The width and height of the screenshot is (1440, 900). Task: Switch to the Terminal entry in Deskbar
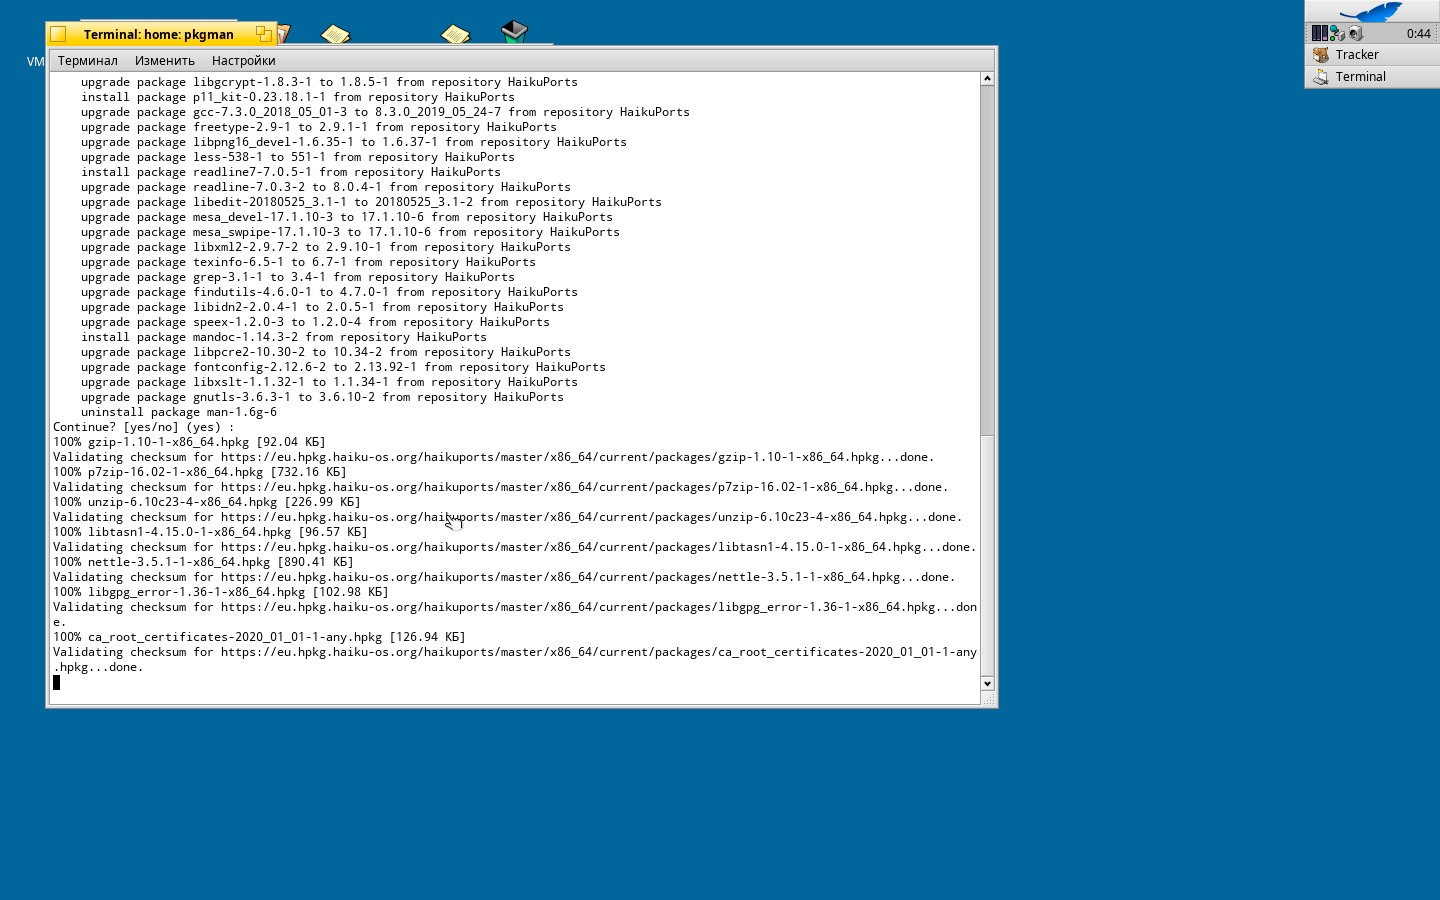1372,77
